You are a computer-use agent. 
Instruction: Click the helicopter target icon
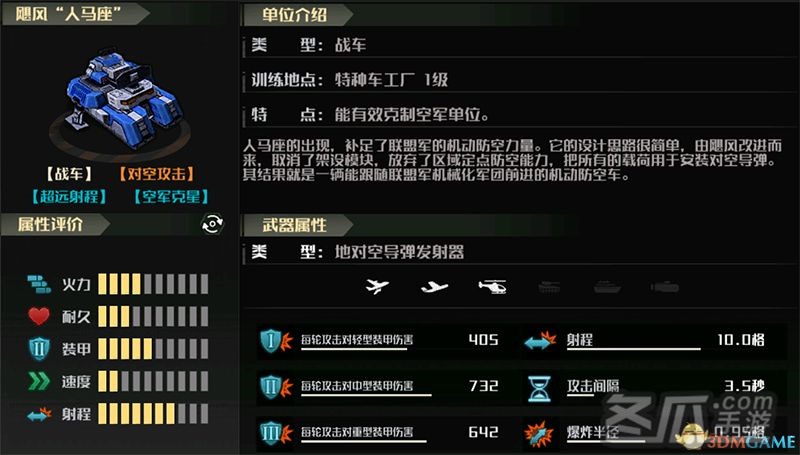[492, 287]
